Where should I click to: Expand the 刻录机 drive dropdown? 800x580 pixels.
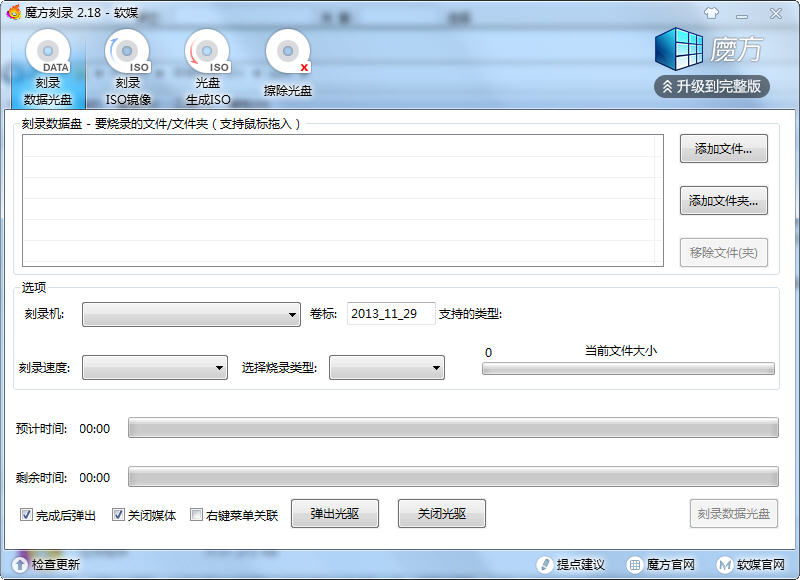click(191, 314)
